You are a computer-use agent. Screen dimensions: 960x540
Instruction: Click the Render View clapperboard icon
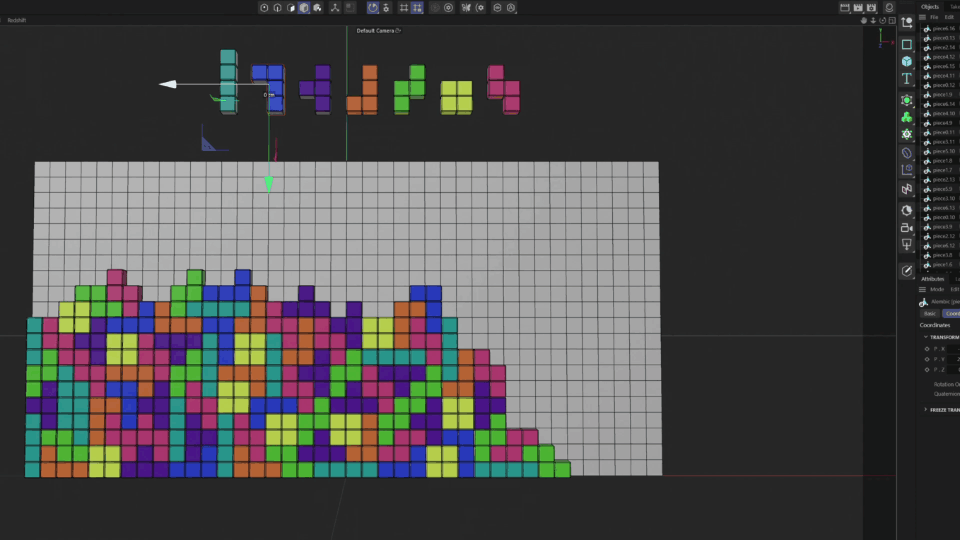[x=845, y=7]
